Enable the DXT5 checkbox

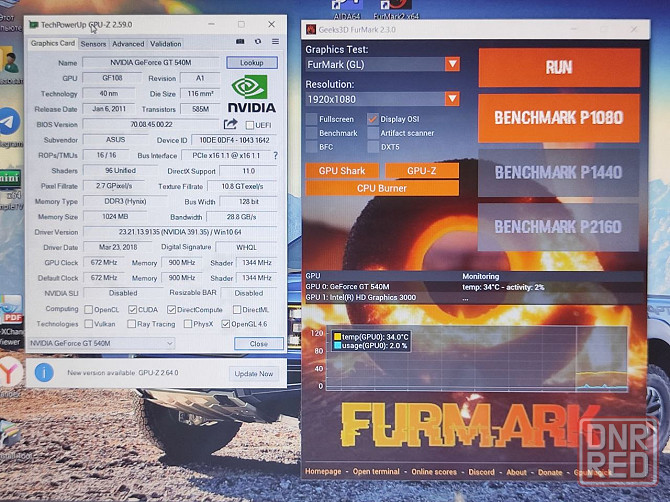(373, 147)
